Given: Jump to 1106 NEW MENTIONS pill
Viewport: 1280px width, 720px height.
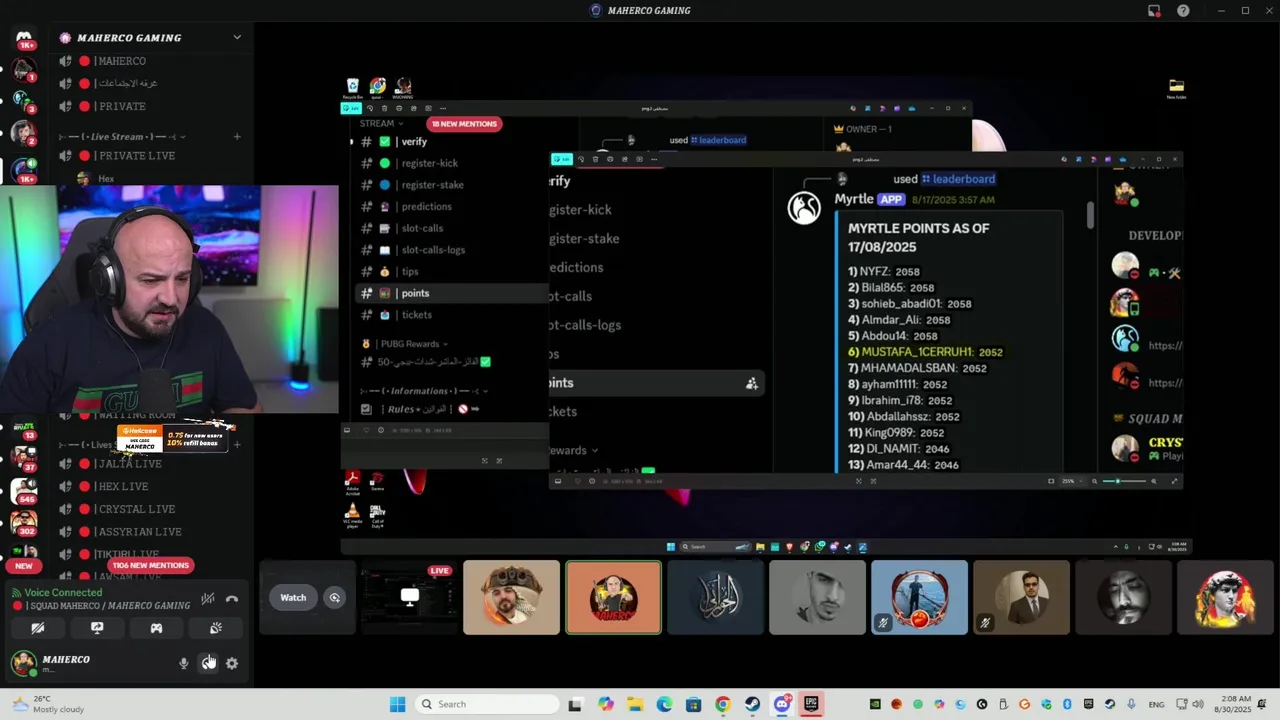Looking at the screenshot, I should pos(150,565).
